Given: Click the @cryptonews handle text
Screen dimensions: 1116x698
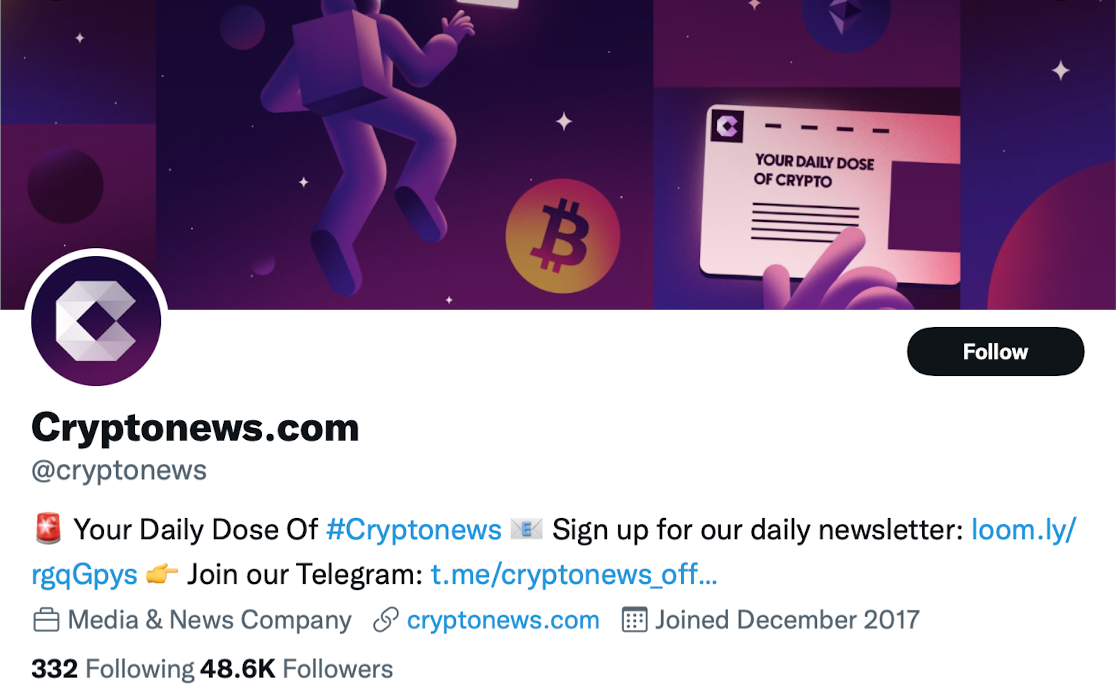Looking at the screenshot, I should (x=119, y=470).
